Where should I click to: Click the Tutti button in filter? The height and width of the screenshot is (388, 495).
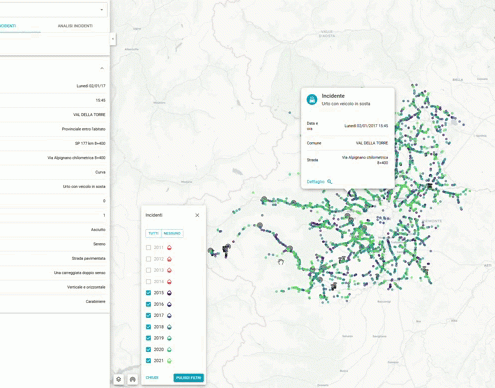point(154,233)
